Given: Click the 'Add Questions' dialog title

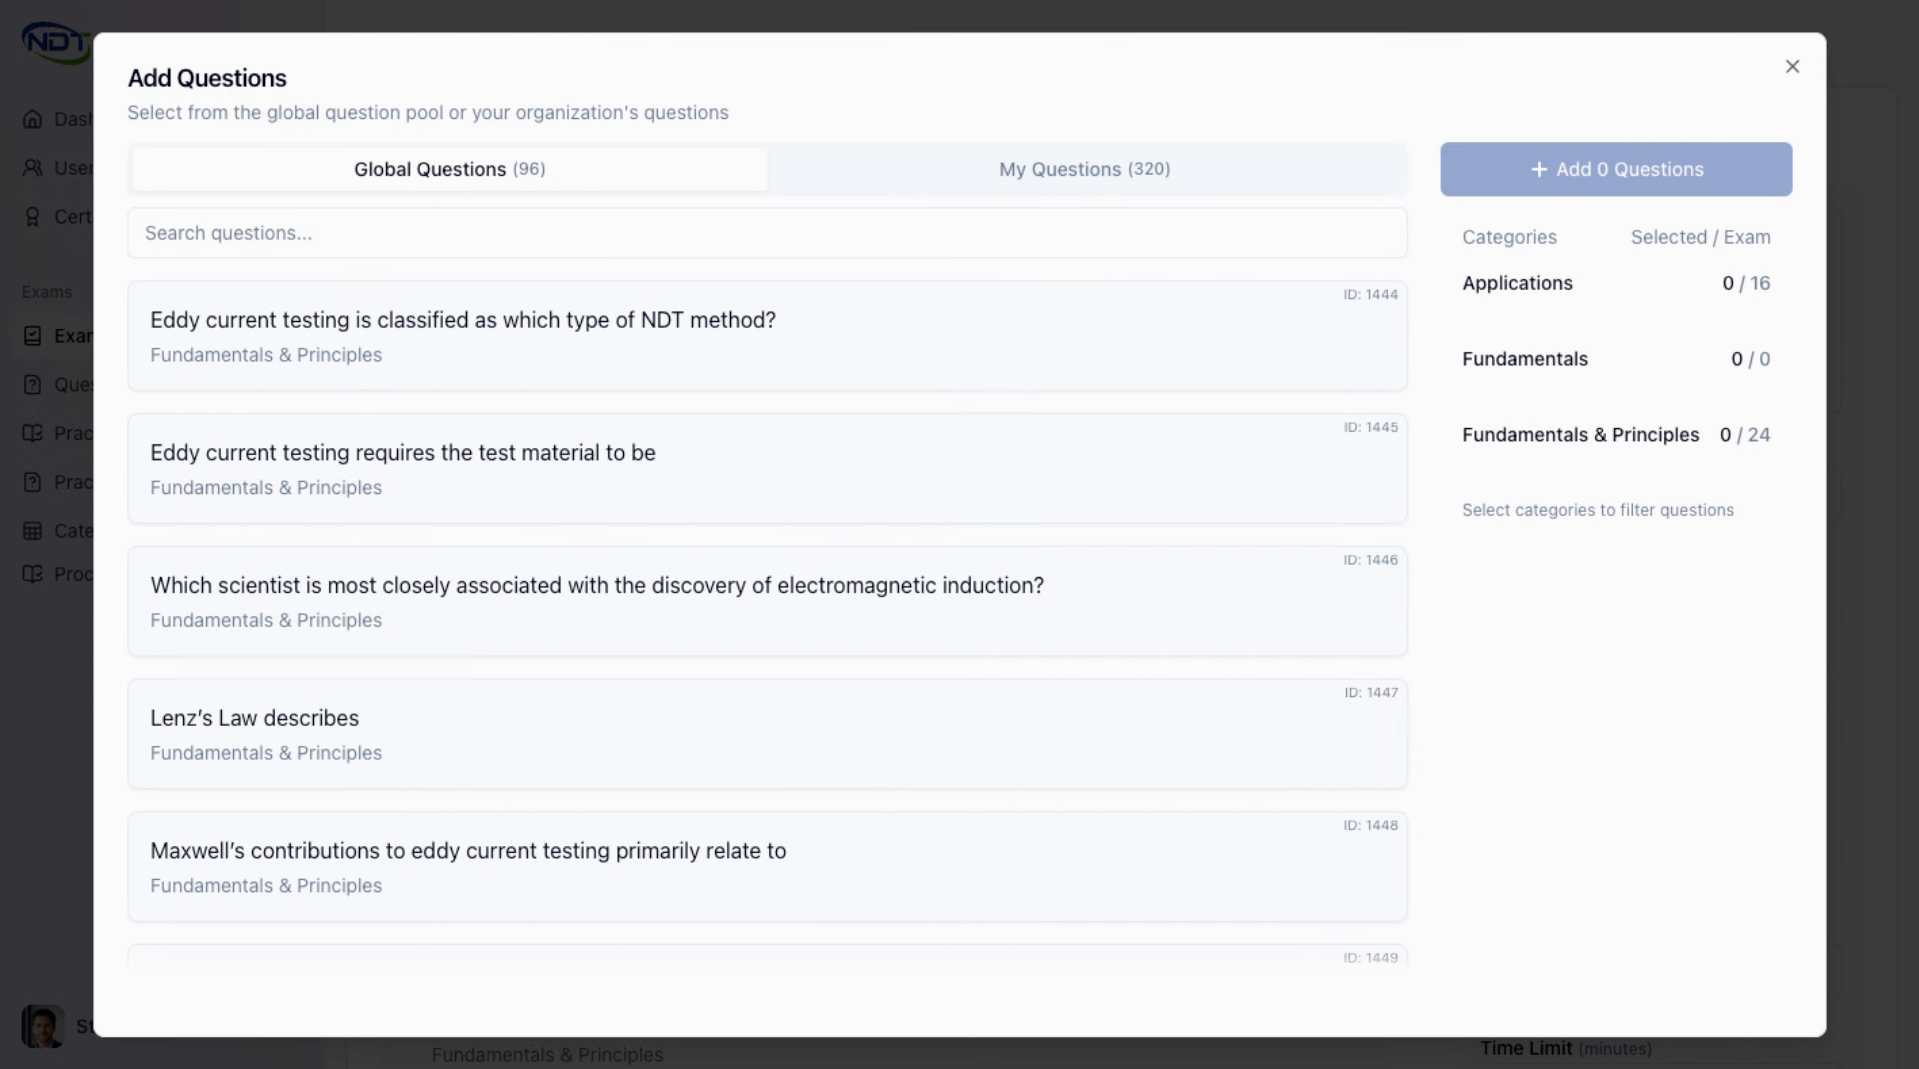Looking at the screenshot, I should click(207, 78).
